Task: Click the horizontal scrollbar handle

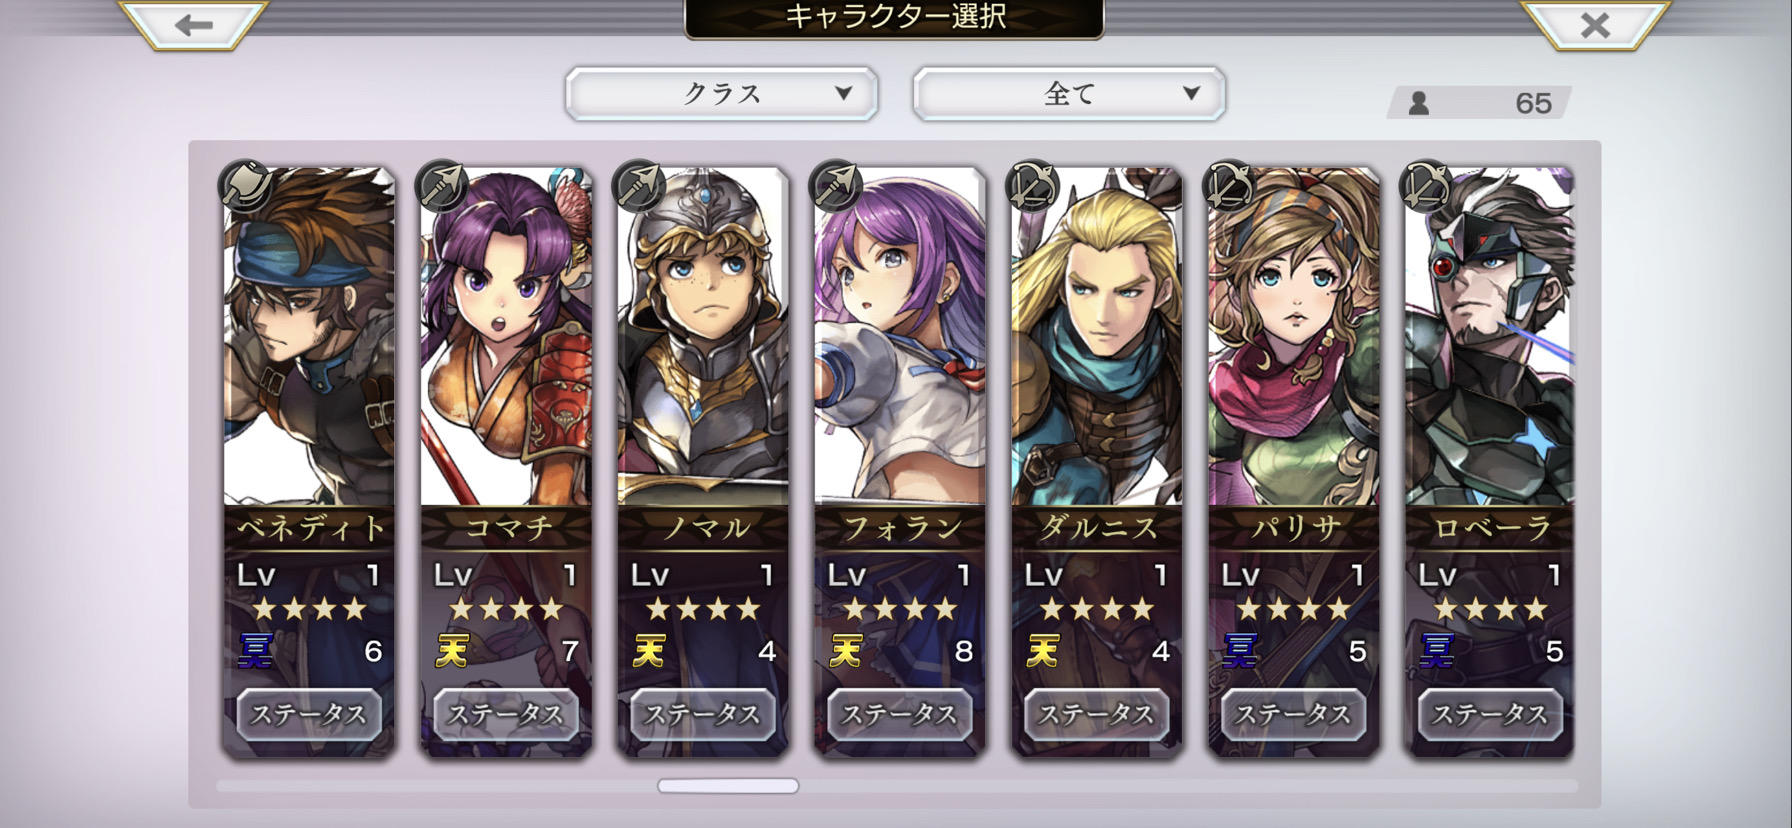Action: tap(728, 786)
